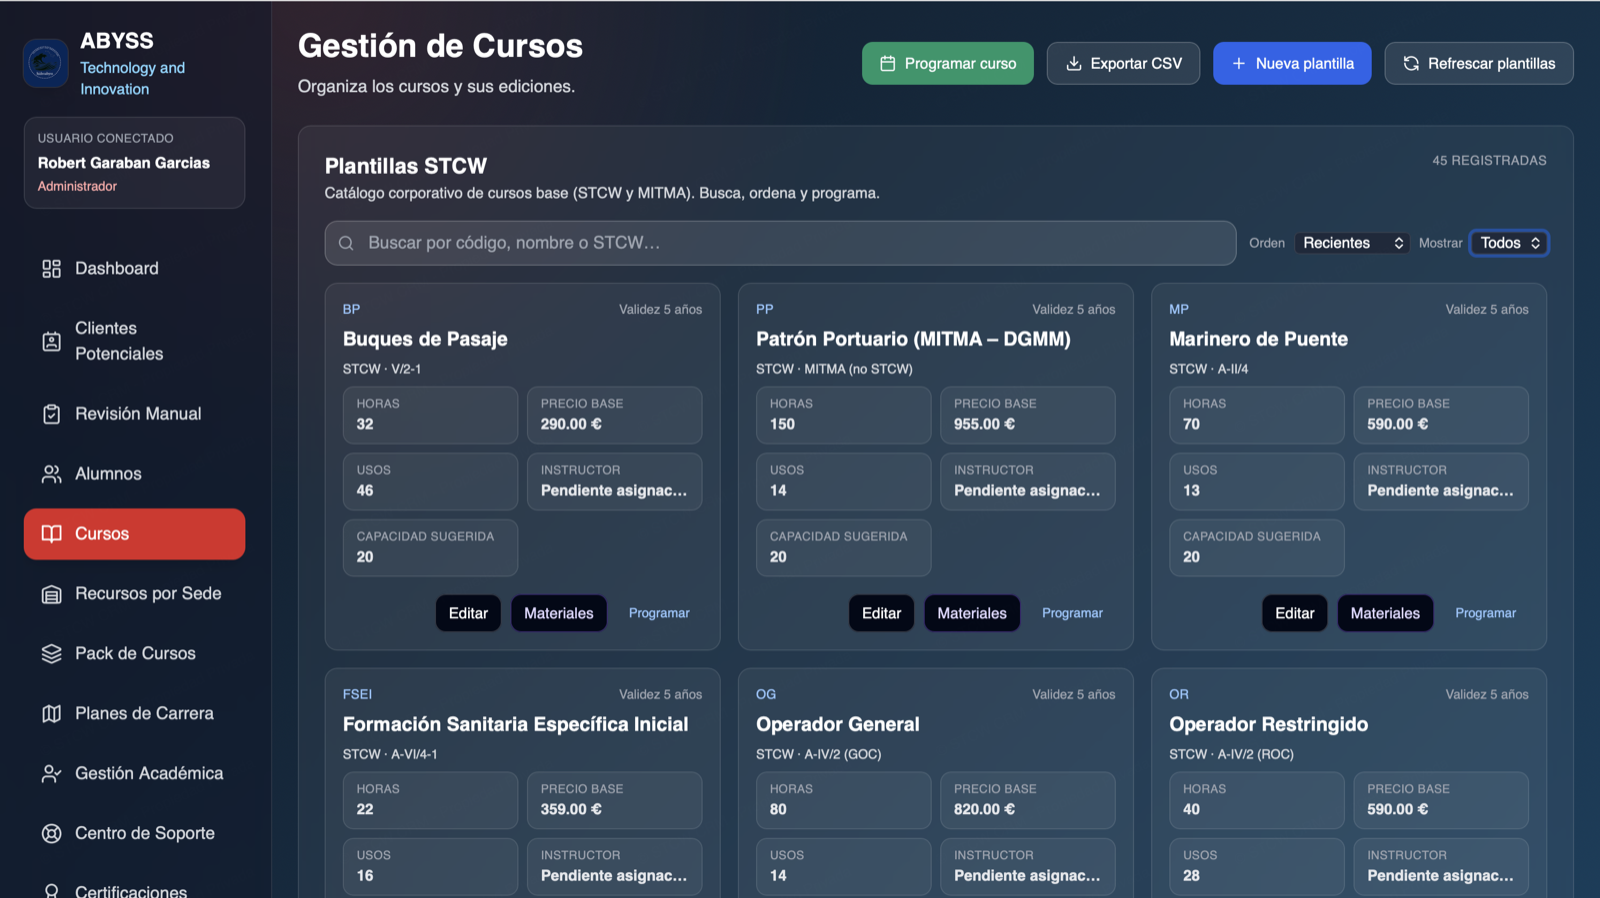The width and height of the screenshot is (1600, 898).
Task: Click the Plantillas STCW heading
Action: 406,166
